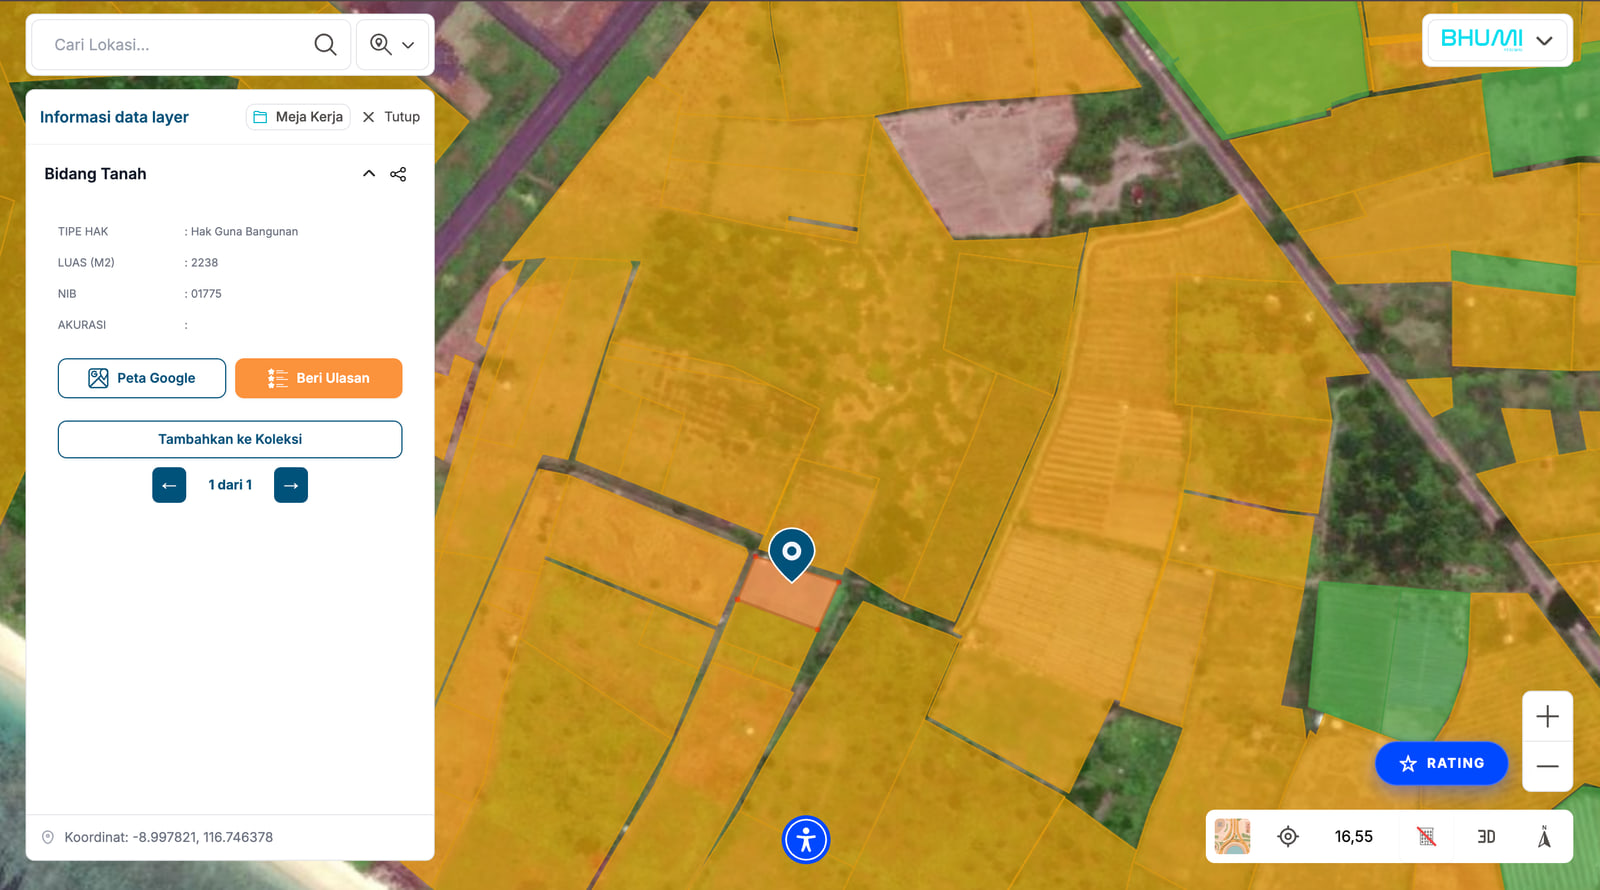This screenshot has width=1600, height=890.
Task: Toggle the parcel layer visibility icon
Action: (1426, 836)
